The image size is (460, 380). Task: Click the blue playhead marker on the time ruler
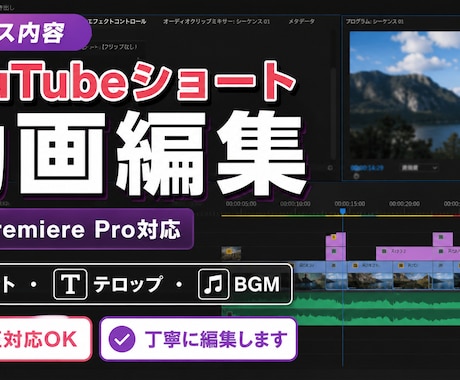(x=342, y=211)
